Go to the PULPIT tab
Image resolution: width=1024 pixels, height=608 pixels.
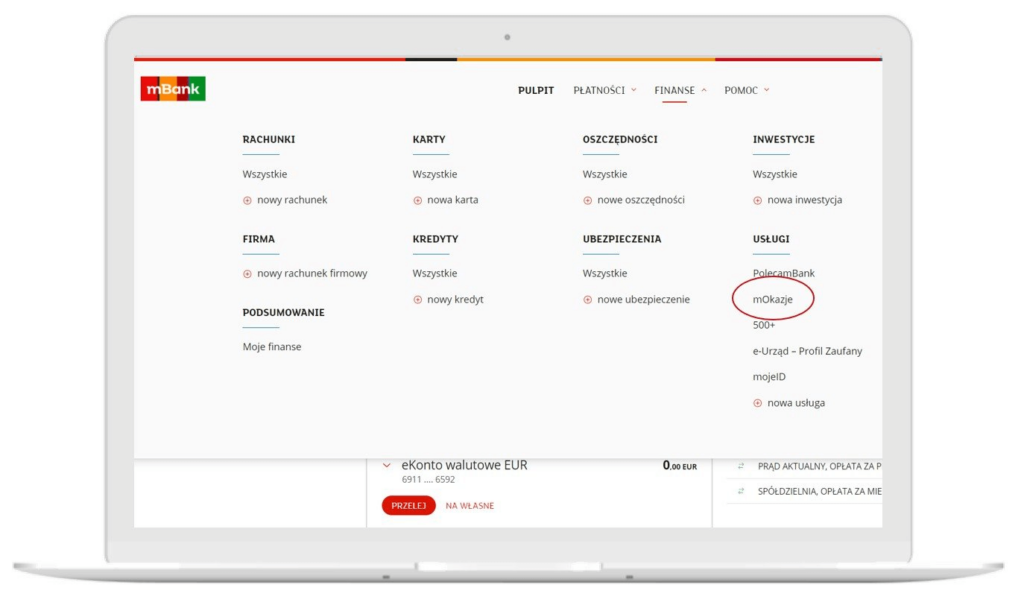[536, 90]
